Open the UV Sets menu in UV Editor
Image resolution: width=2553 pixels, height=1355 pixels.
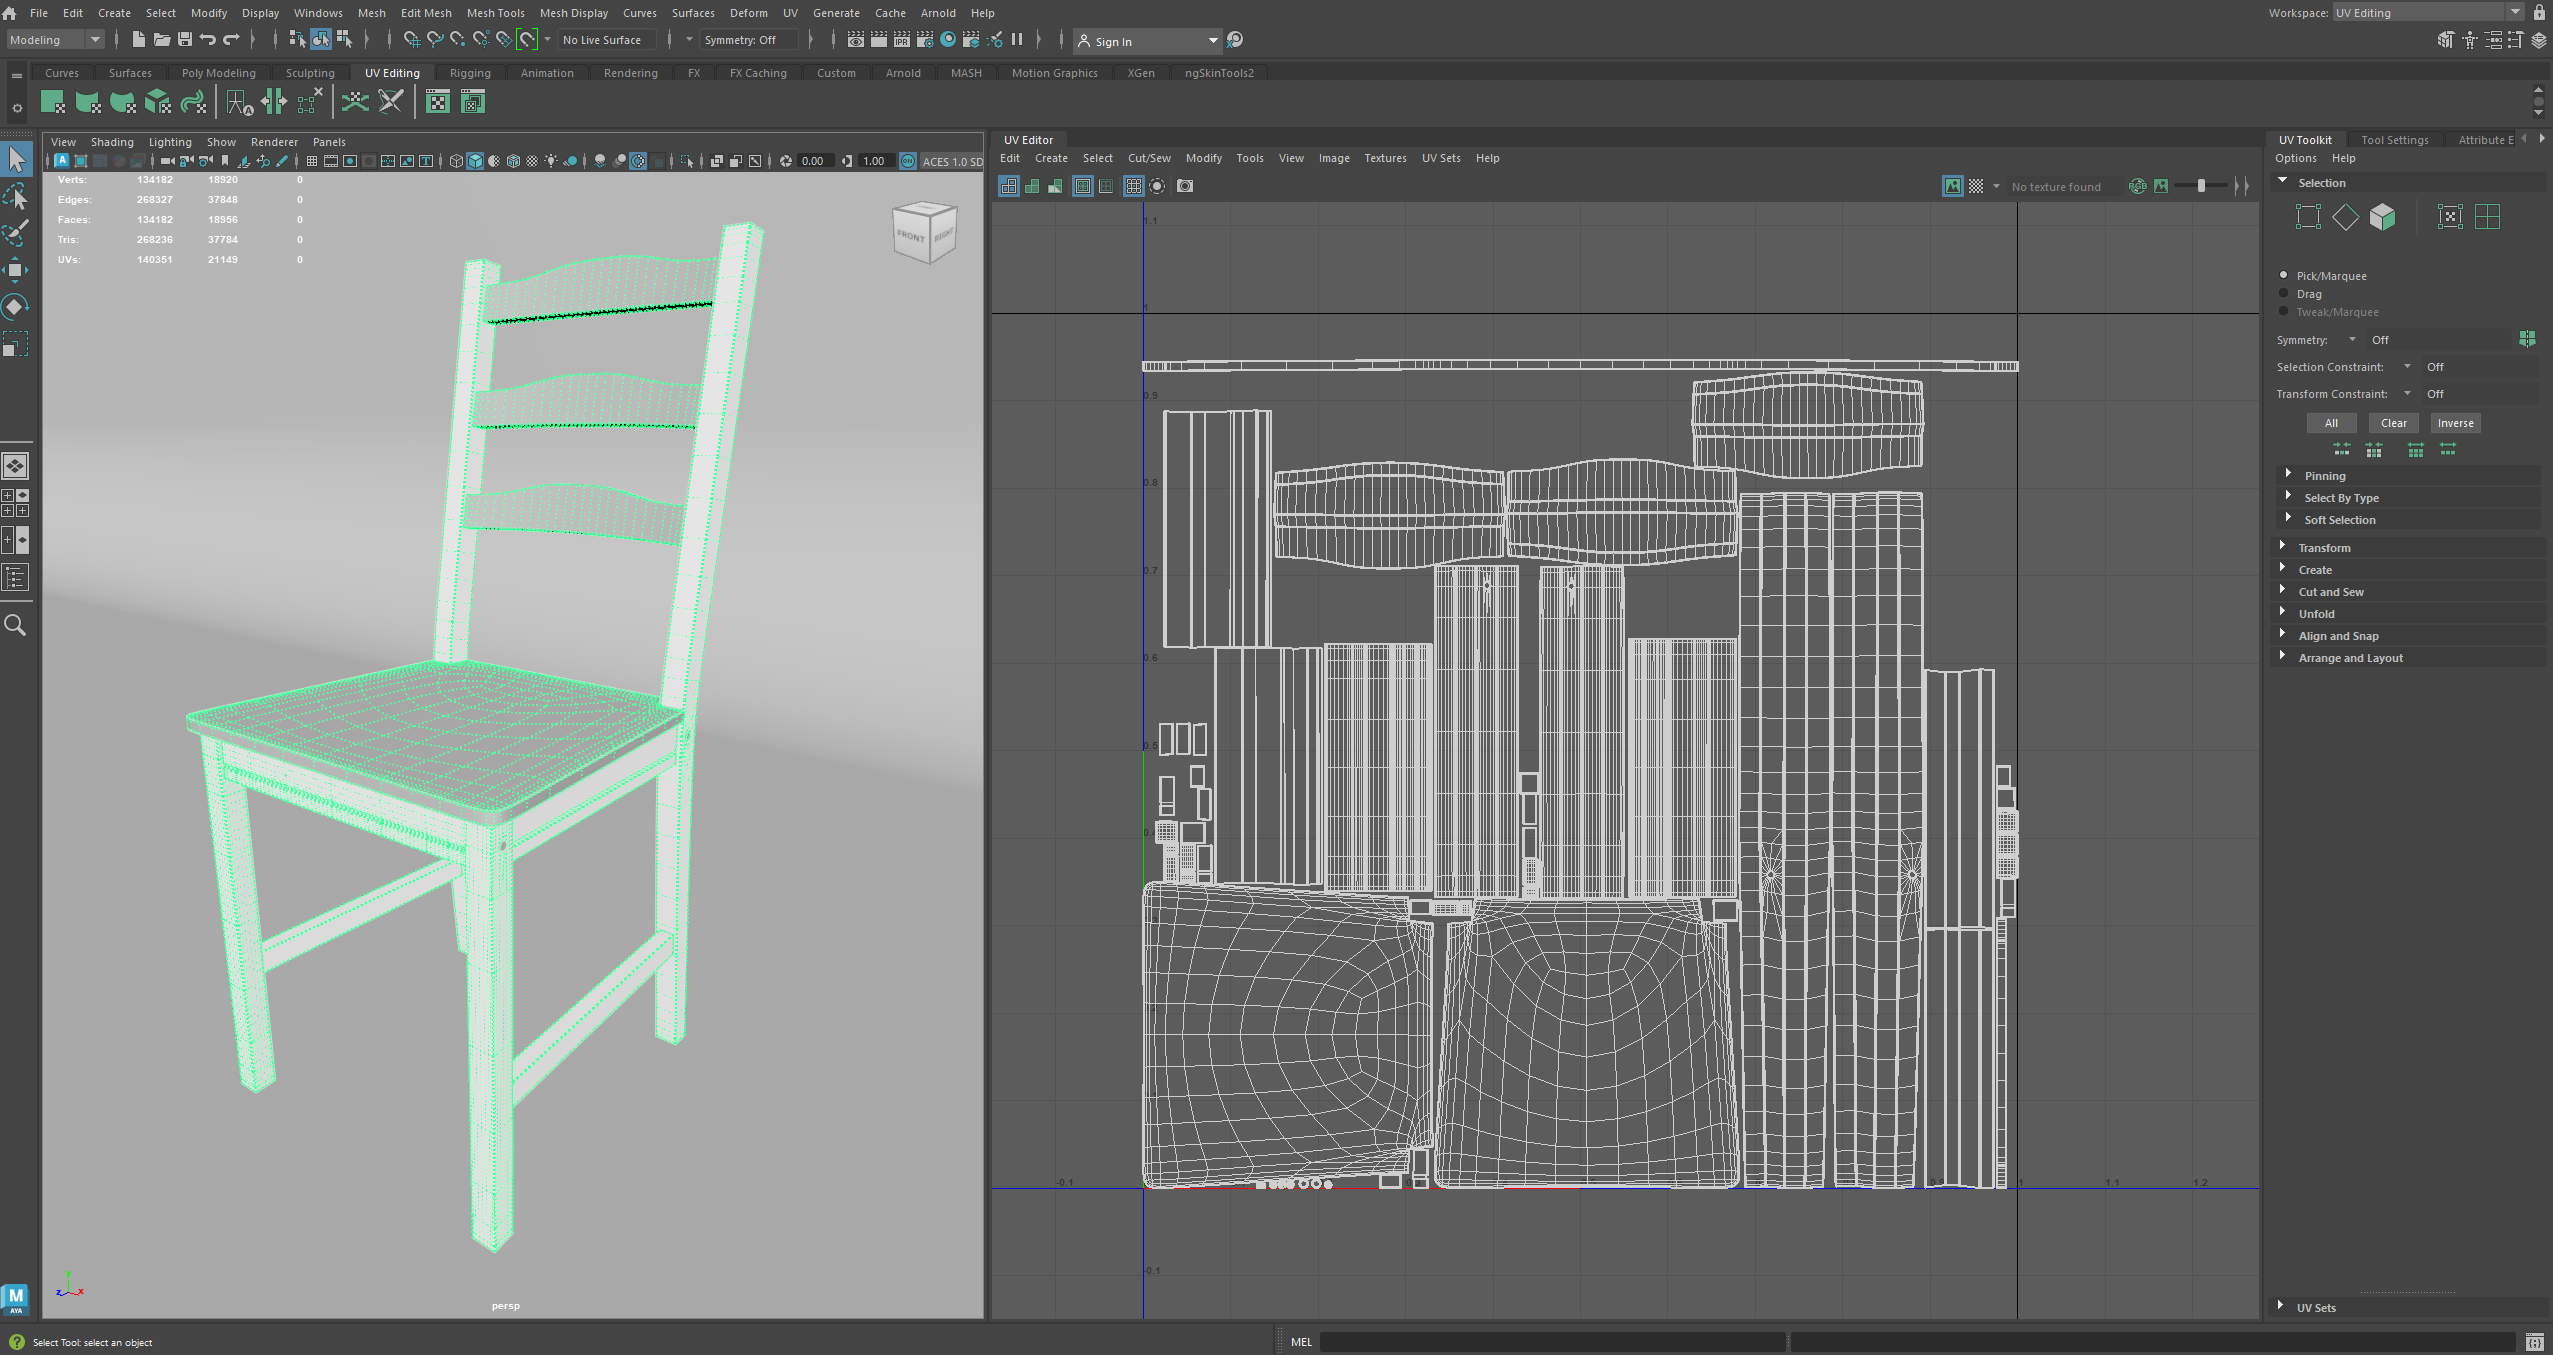pyautogui.click(x=1441, y=158)
